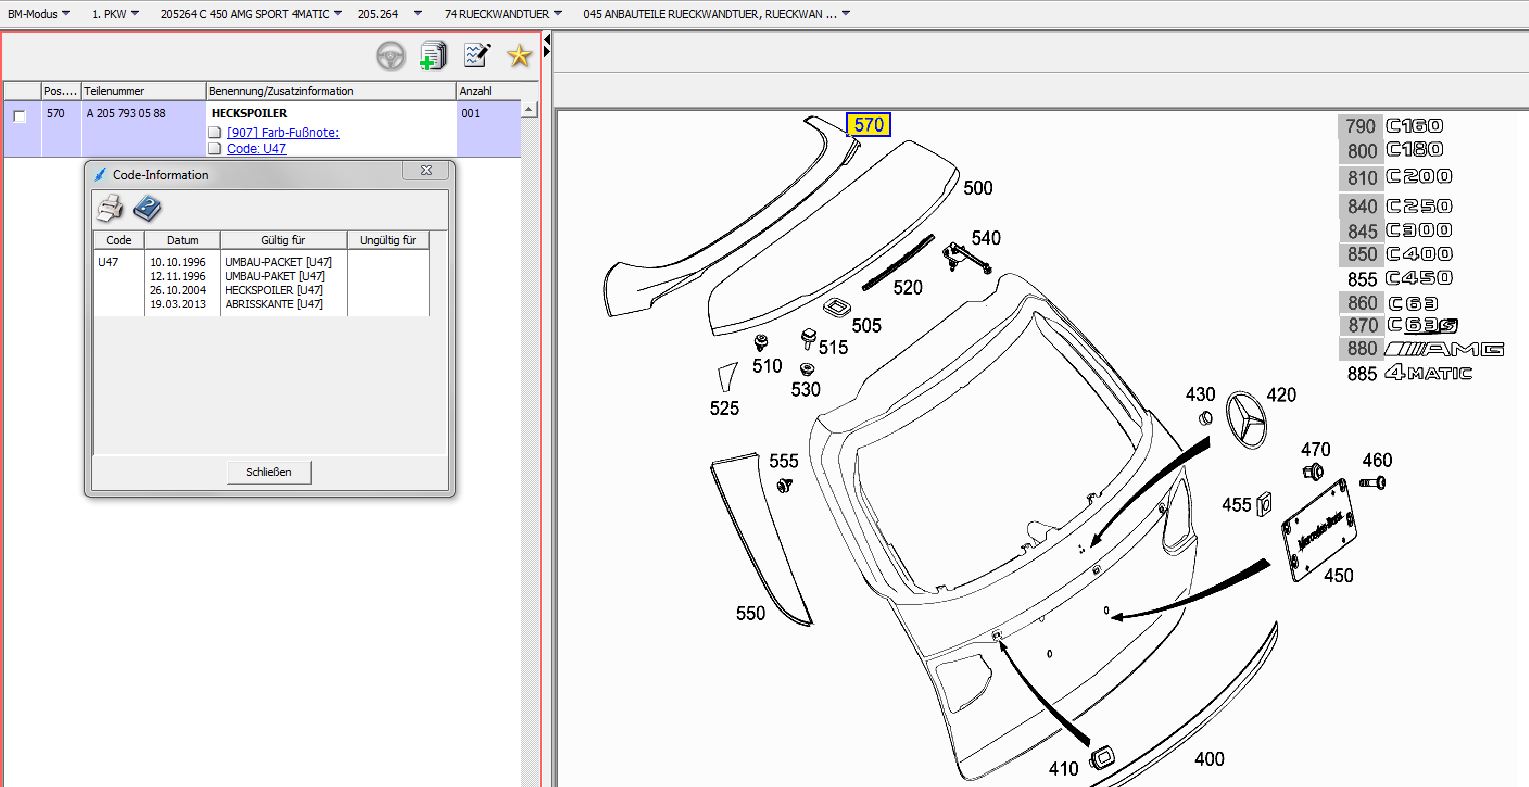Viewport: 1529px width, 787px height.
Task: Select callout 540 in the diagram
Action: click(x=986, y=238)
